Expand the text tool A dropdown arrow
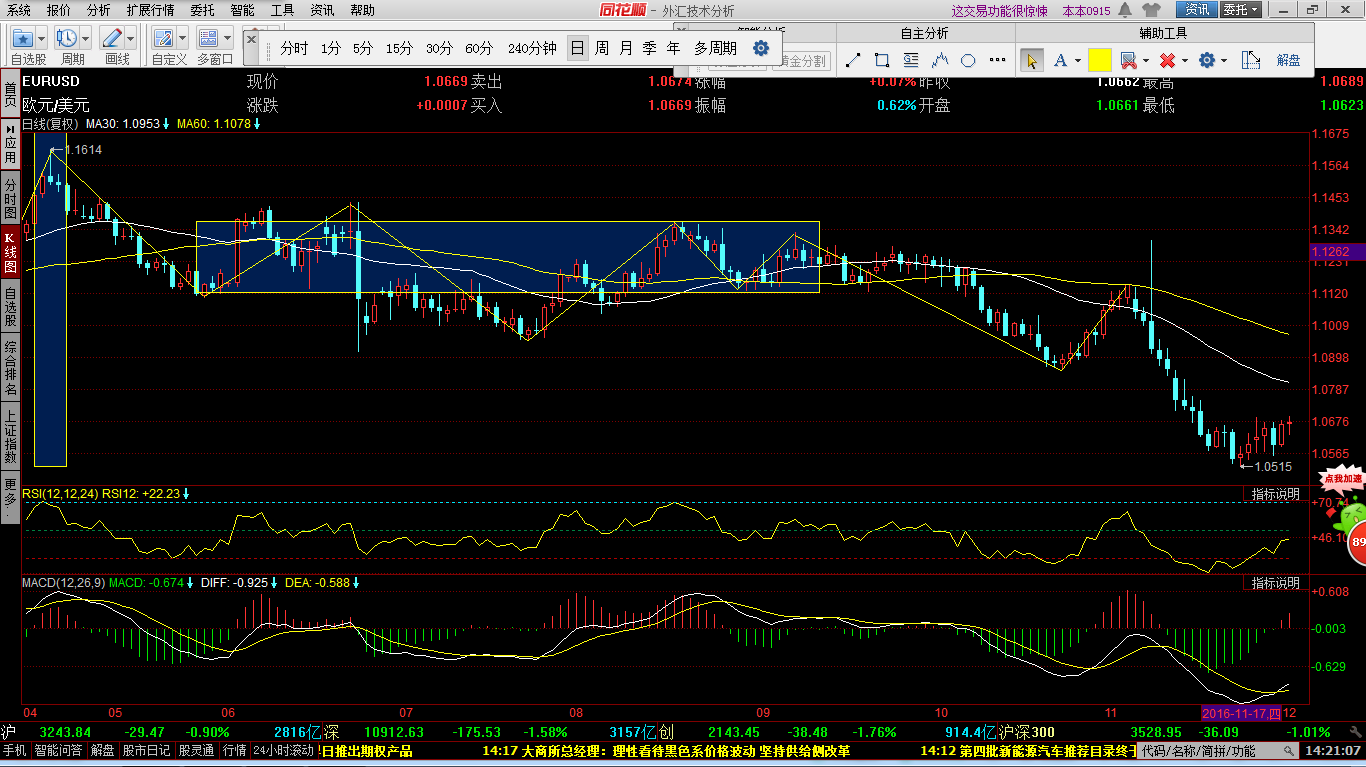This screenshot has width=1366, height=767. tap(1077, 61)
